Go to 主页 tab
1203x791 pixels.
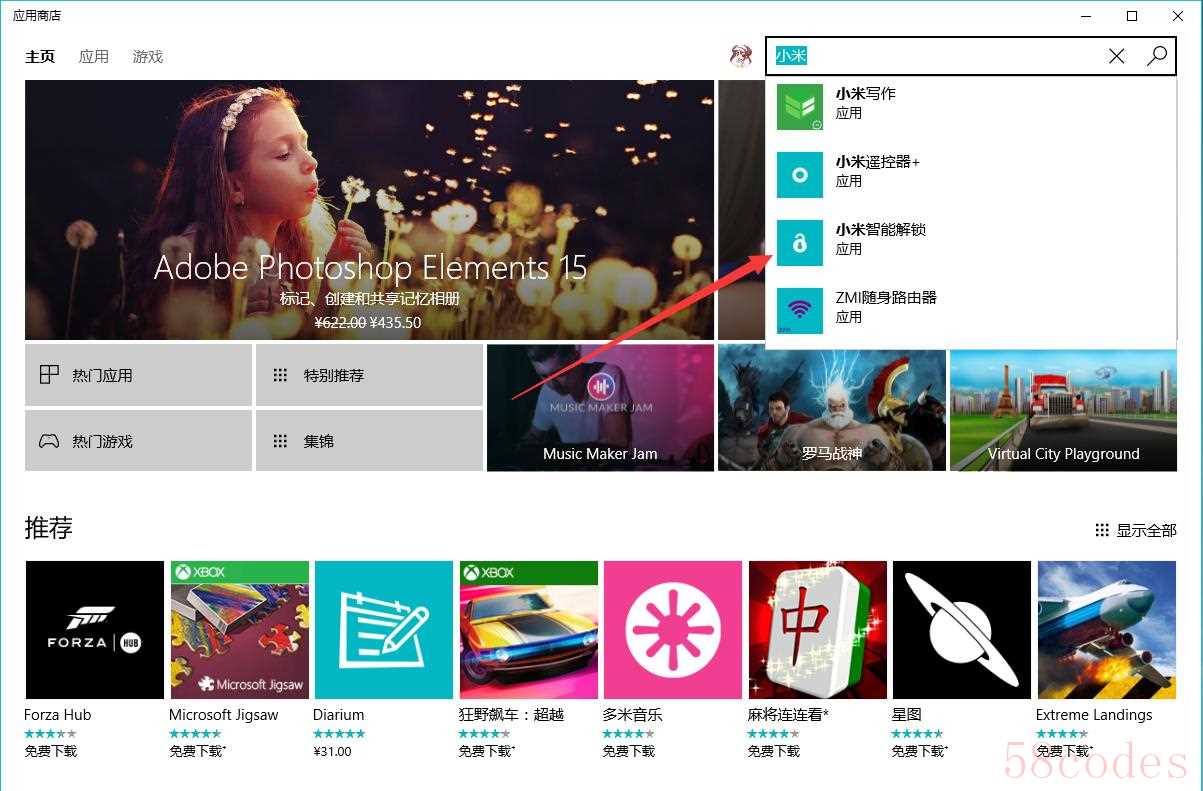pos(40,57)
